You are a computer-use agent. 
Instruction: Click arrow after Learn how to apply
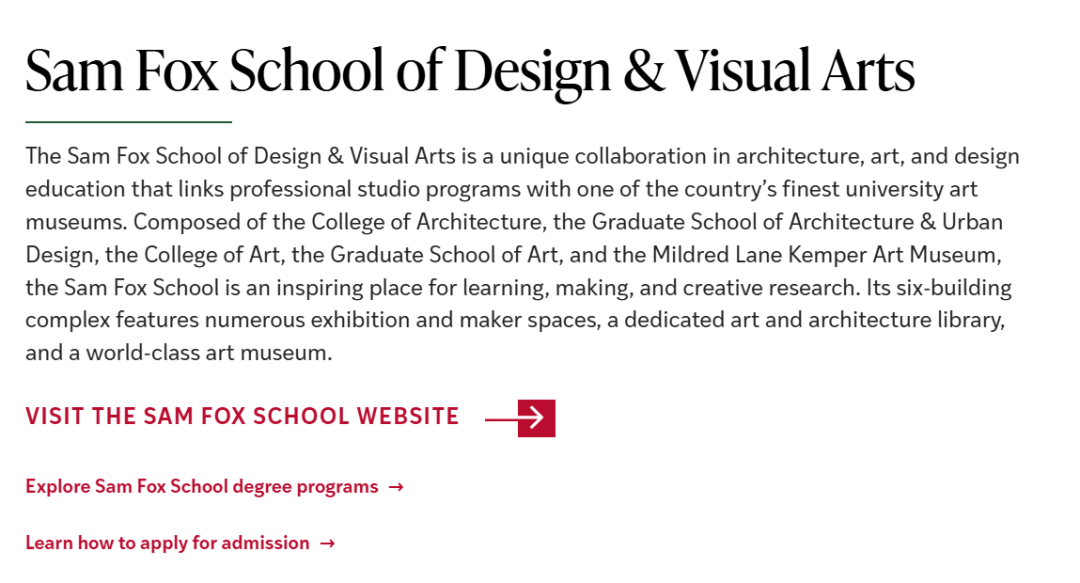(x=327, y=543)
